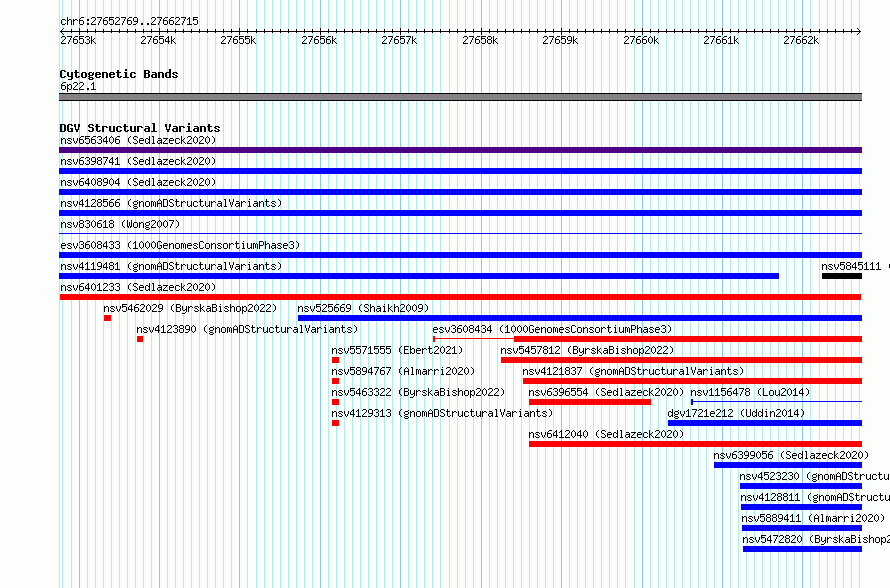Viewport: 890px width, 588px height.
Task: Open nsv5889411 (Almarri2020) label
Action: coord(813,518)
